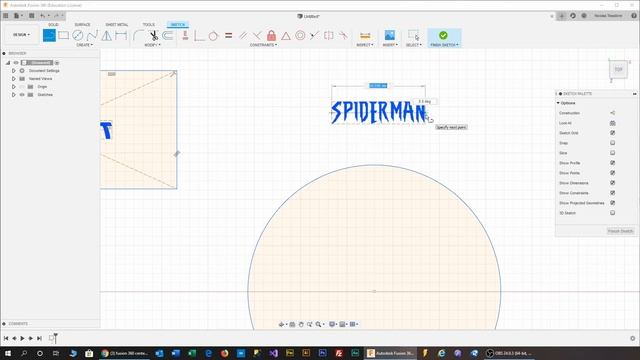The height and width of the screenshot is (360, 640).
Task: Click the Finish Sketch checkmark icon
Action: click(x=443, y=35)
